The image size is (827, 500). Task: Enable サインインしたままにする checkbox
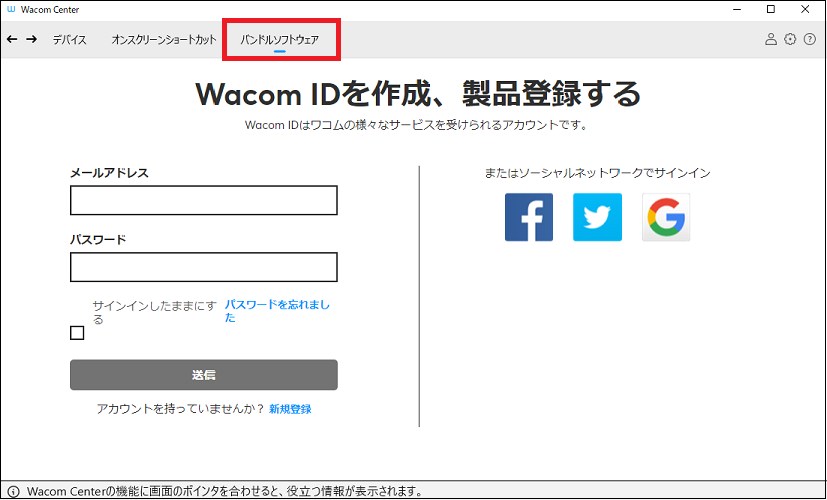pyautogui.click(x=77, y=333)
